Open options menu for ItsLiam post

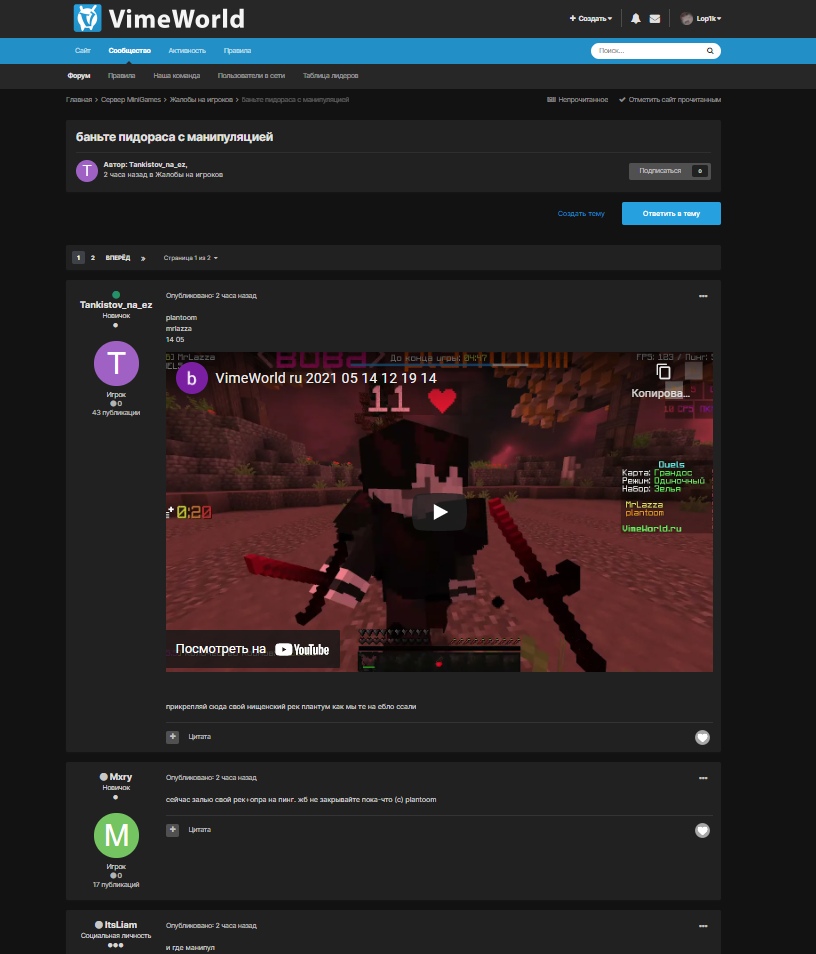(703, 925)
